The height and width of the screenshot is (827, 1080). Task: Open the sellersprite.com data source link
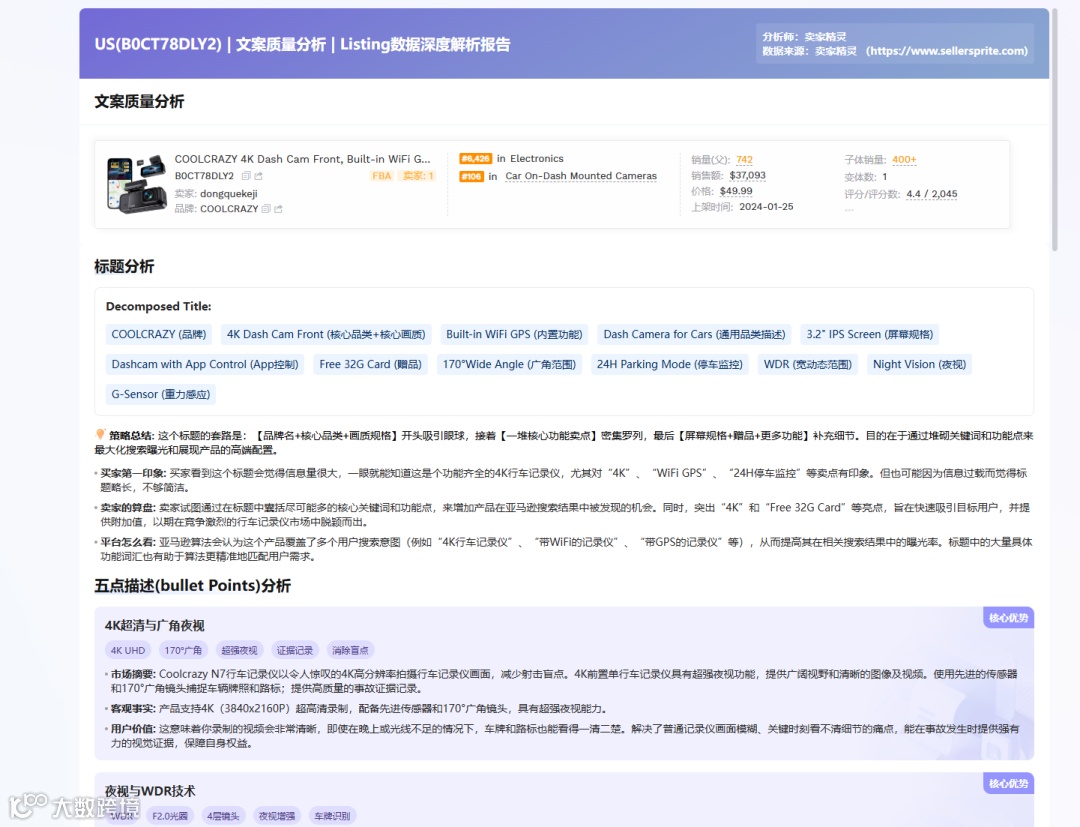click(947, 51)
